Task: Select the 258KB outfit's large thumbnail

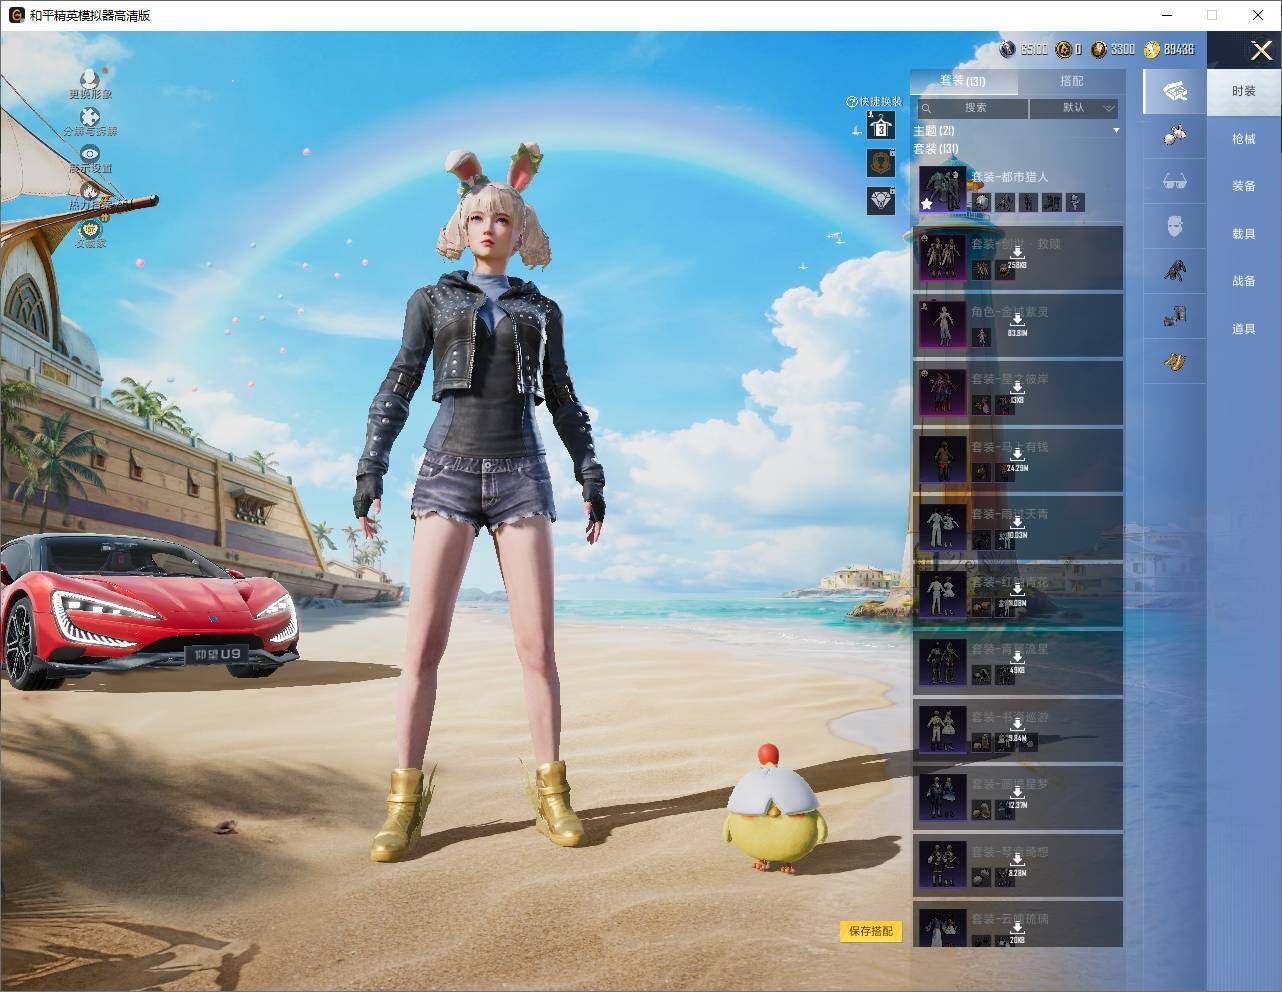Action: 942,257
